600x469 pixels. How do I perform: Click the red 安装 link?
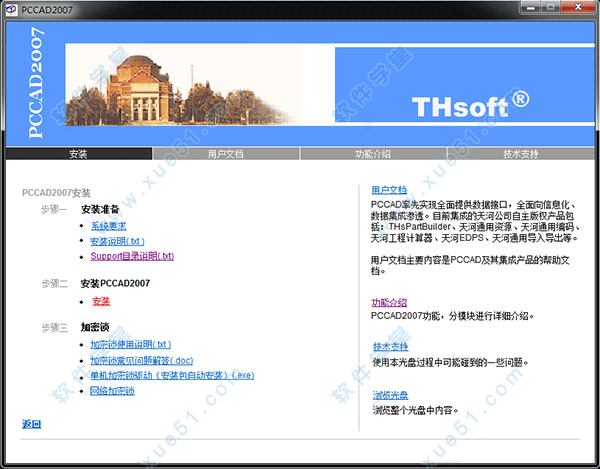pyautogui.click(x=100, y=301)
